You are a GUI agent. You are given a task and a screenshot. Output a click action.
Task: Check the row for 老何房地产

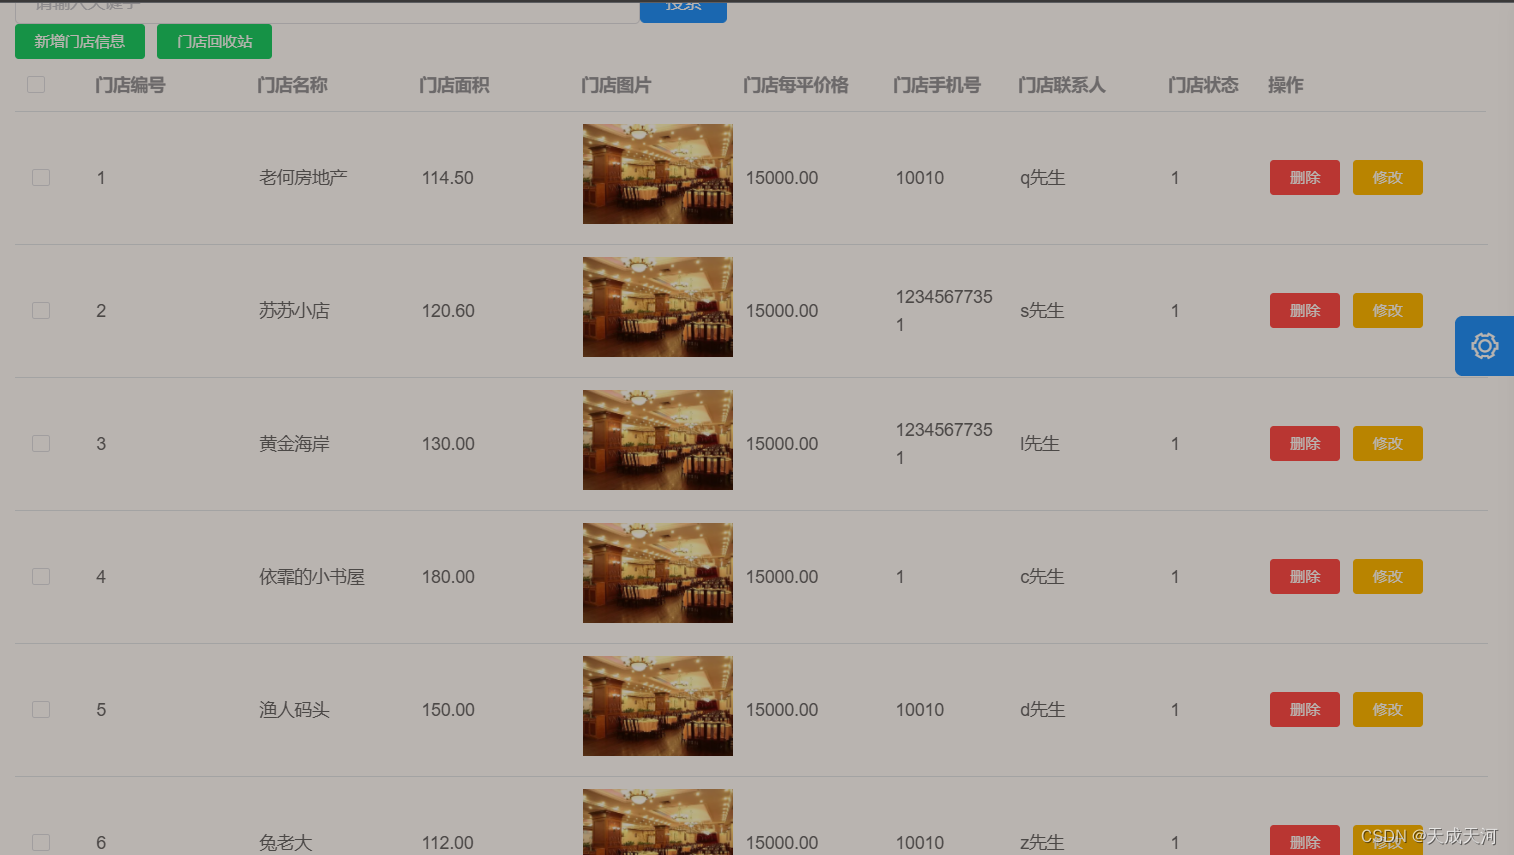pos(41,177)
